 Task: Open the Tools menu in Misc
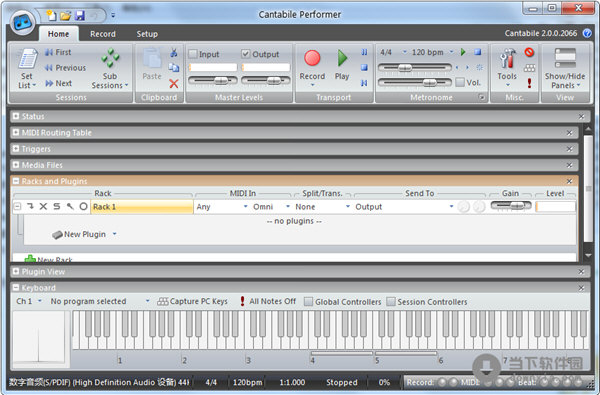click(x=507, y=68)
